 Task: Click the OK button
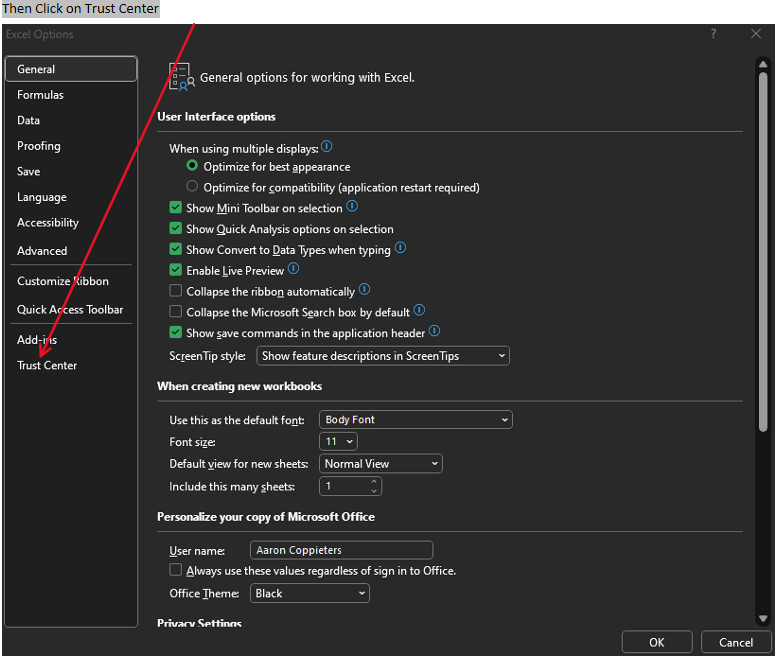click(657, 642)
